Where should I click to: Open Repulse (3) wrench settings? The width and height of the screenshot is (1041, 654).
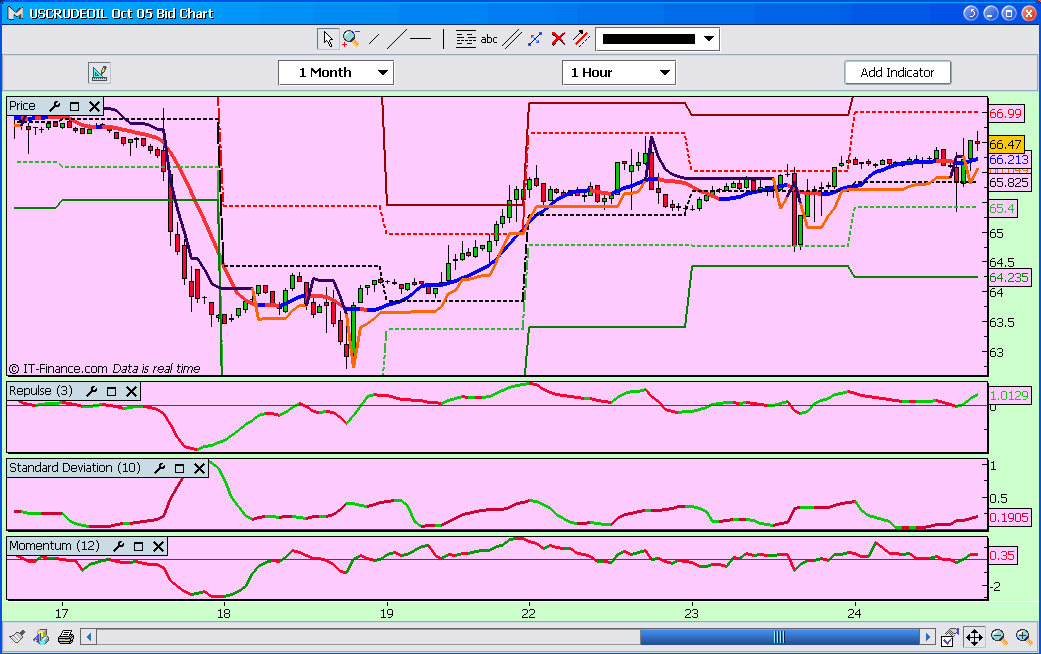(x=92, y=391)
